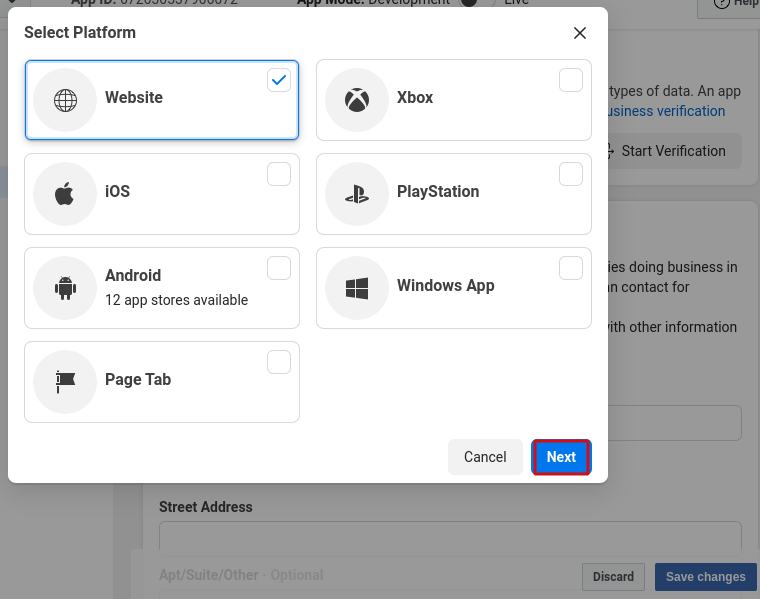760x599 pixels.
Task: Check the Android platform checkbox
Action: click(279, 268)
